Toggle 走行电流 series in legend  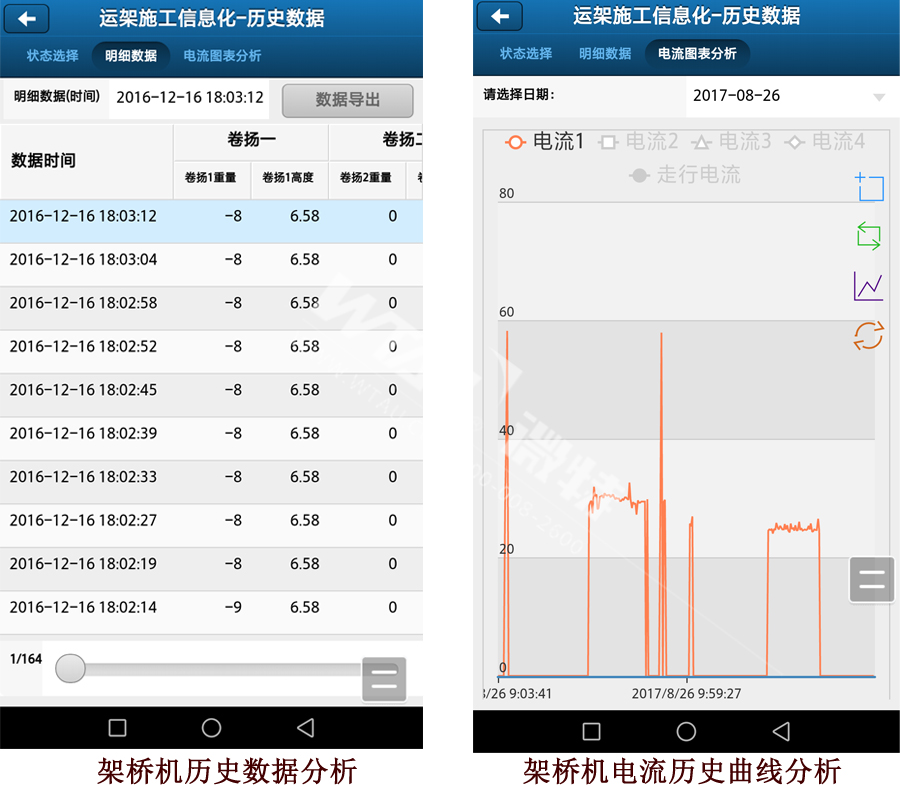point(685,175)
